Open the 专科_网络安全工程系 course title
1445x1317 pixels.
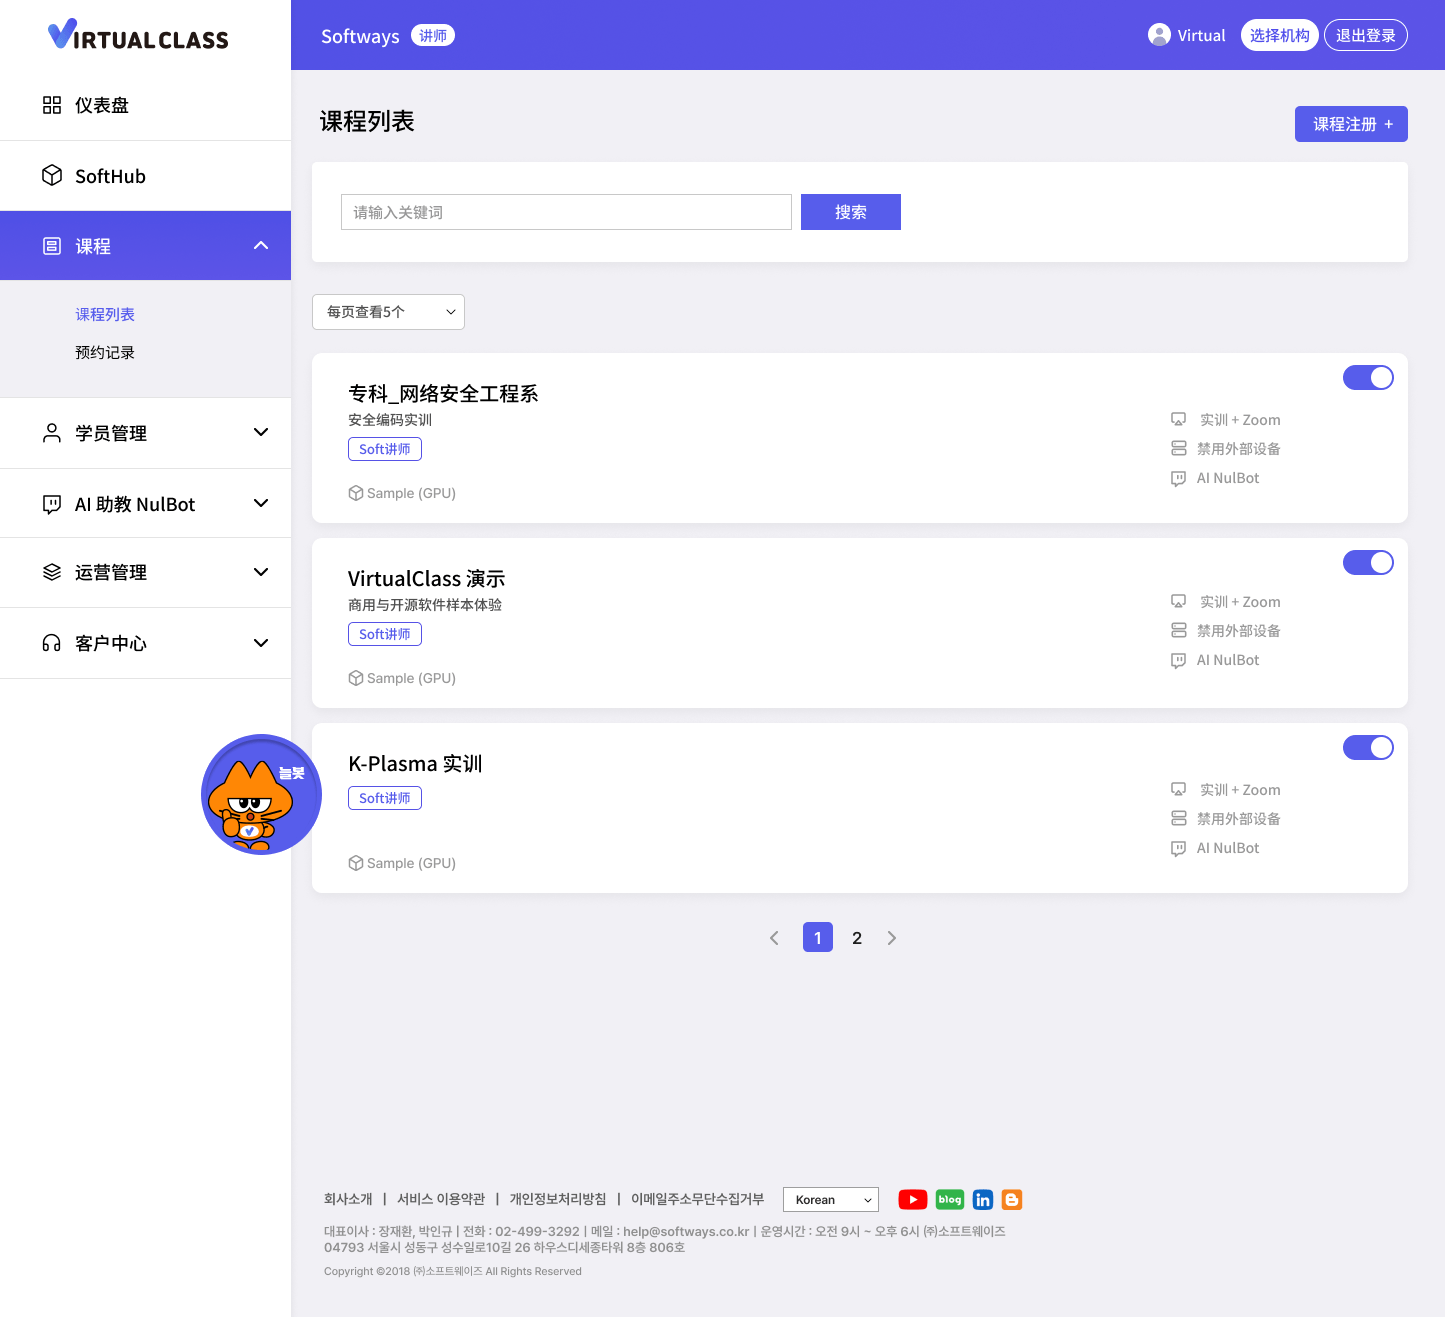coord(443,393)
